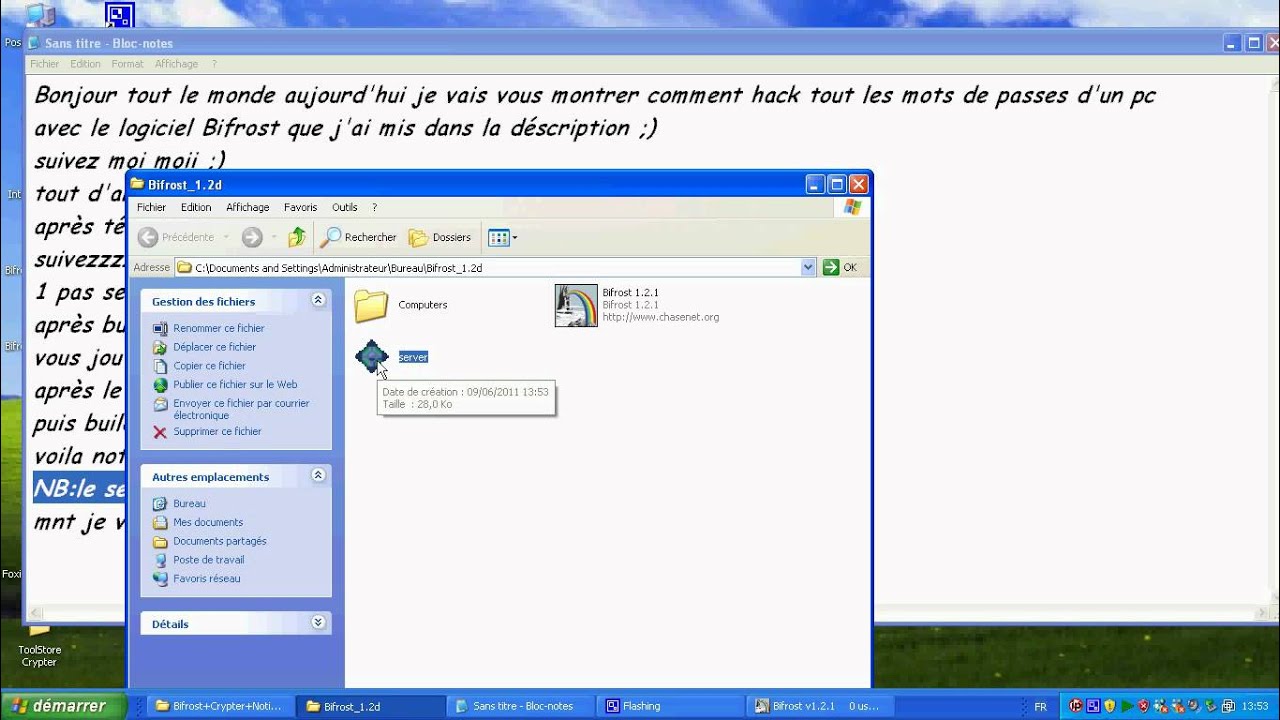Click the system tray clock 13:53
Viewport: 1280px width, 720px height.
tap(1254, 707)
